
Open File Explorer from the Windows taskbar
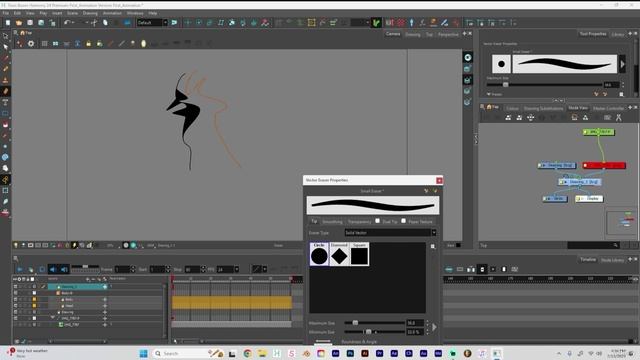(262, 353)
